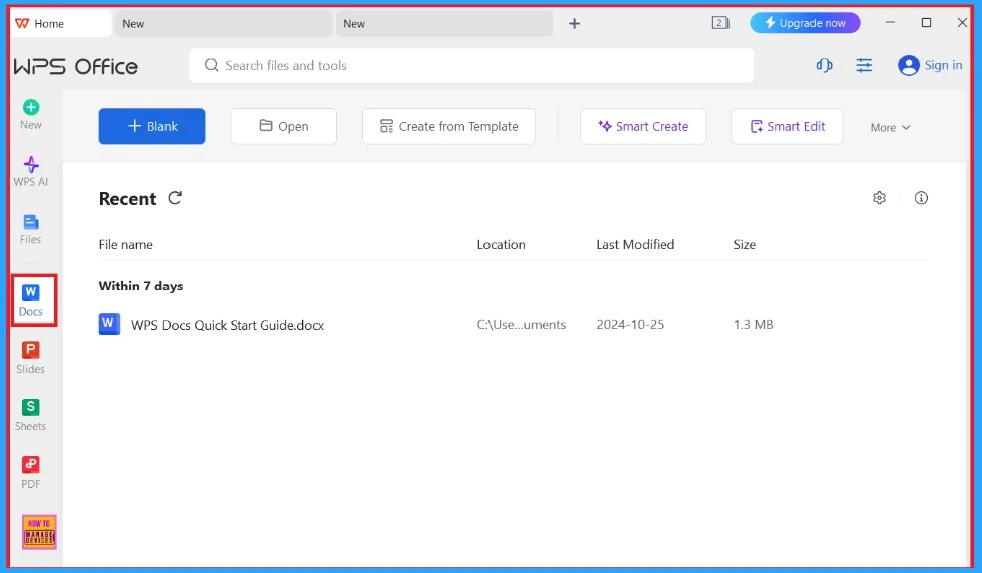Image resolution: width=982 pixels, height=573 pixels.
Task: Click the info icon beside settings gear
Action: [x=921, y=198]
